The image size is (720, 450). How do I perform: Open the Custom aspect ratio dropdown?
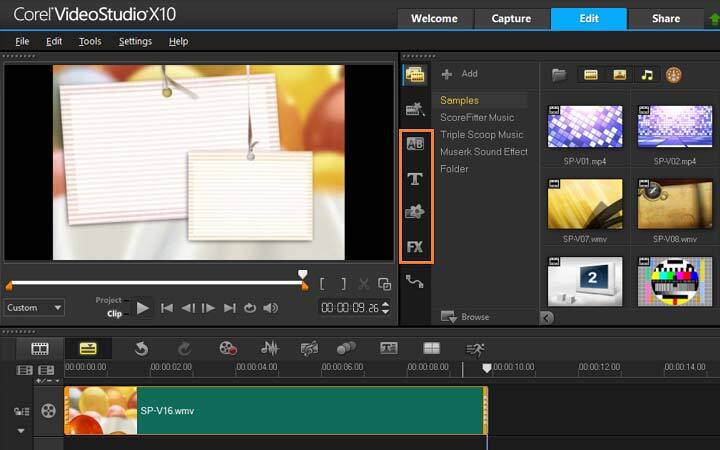34,308
